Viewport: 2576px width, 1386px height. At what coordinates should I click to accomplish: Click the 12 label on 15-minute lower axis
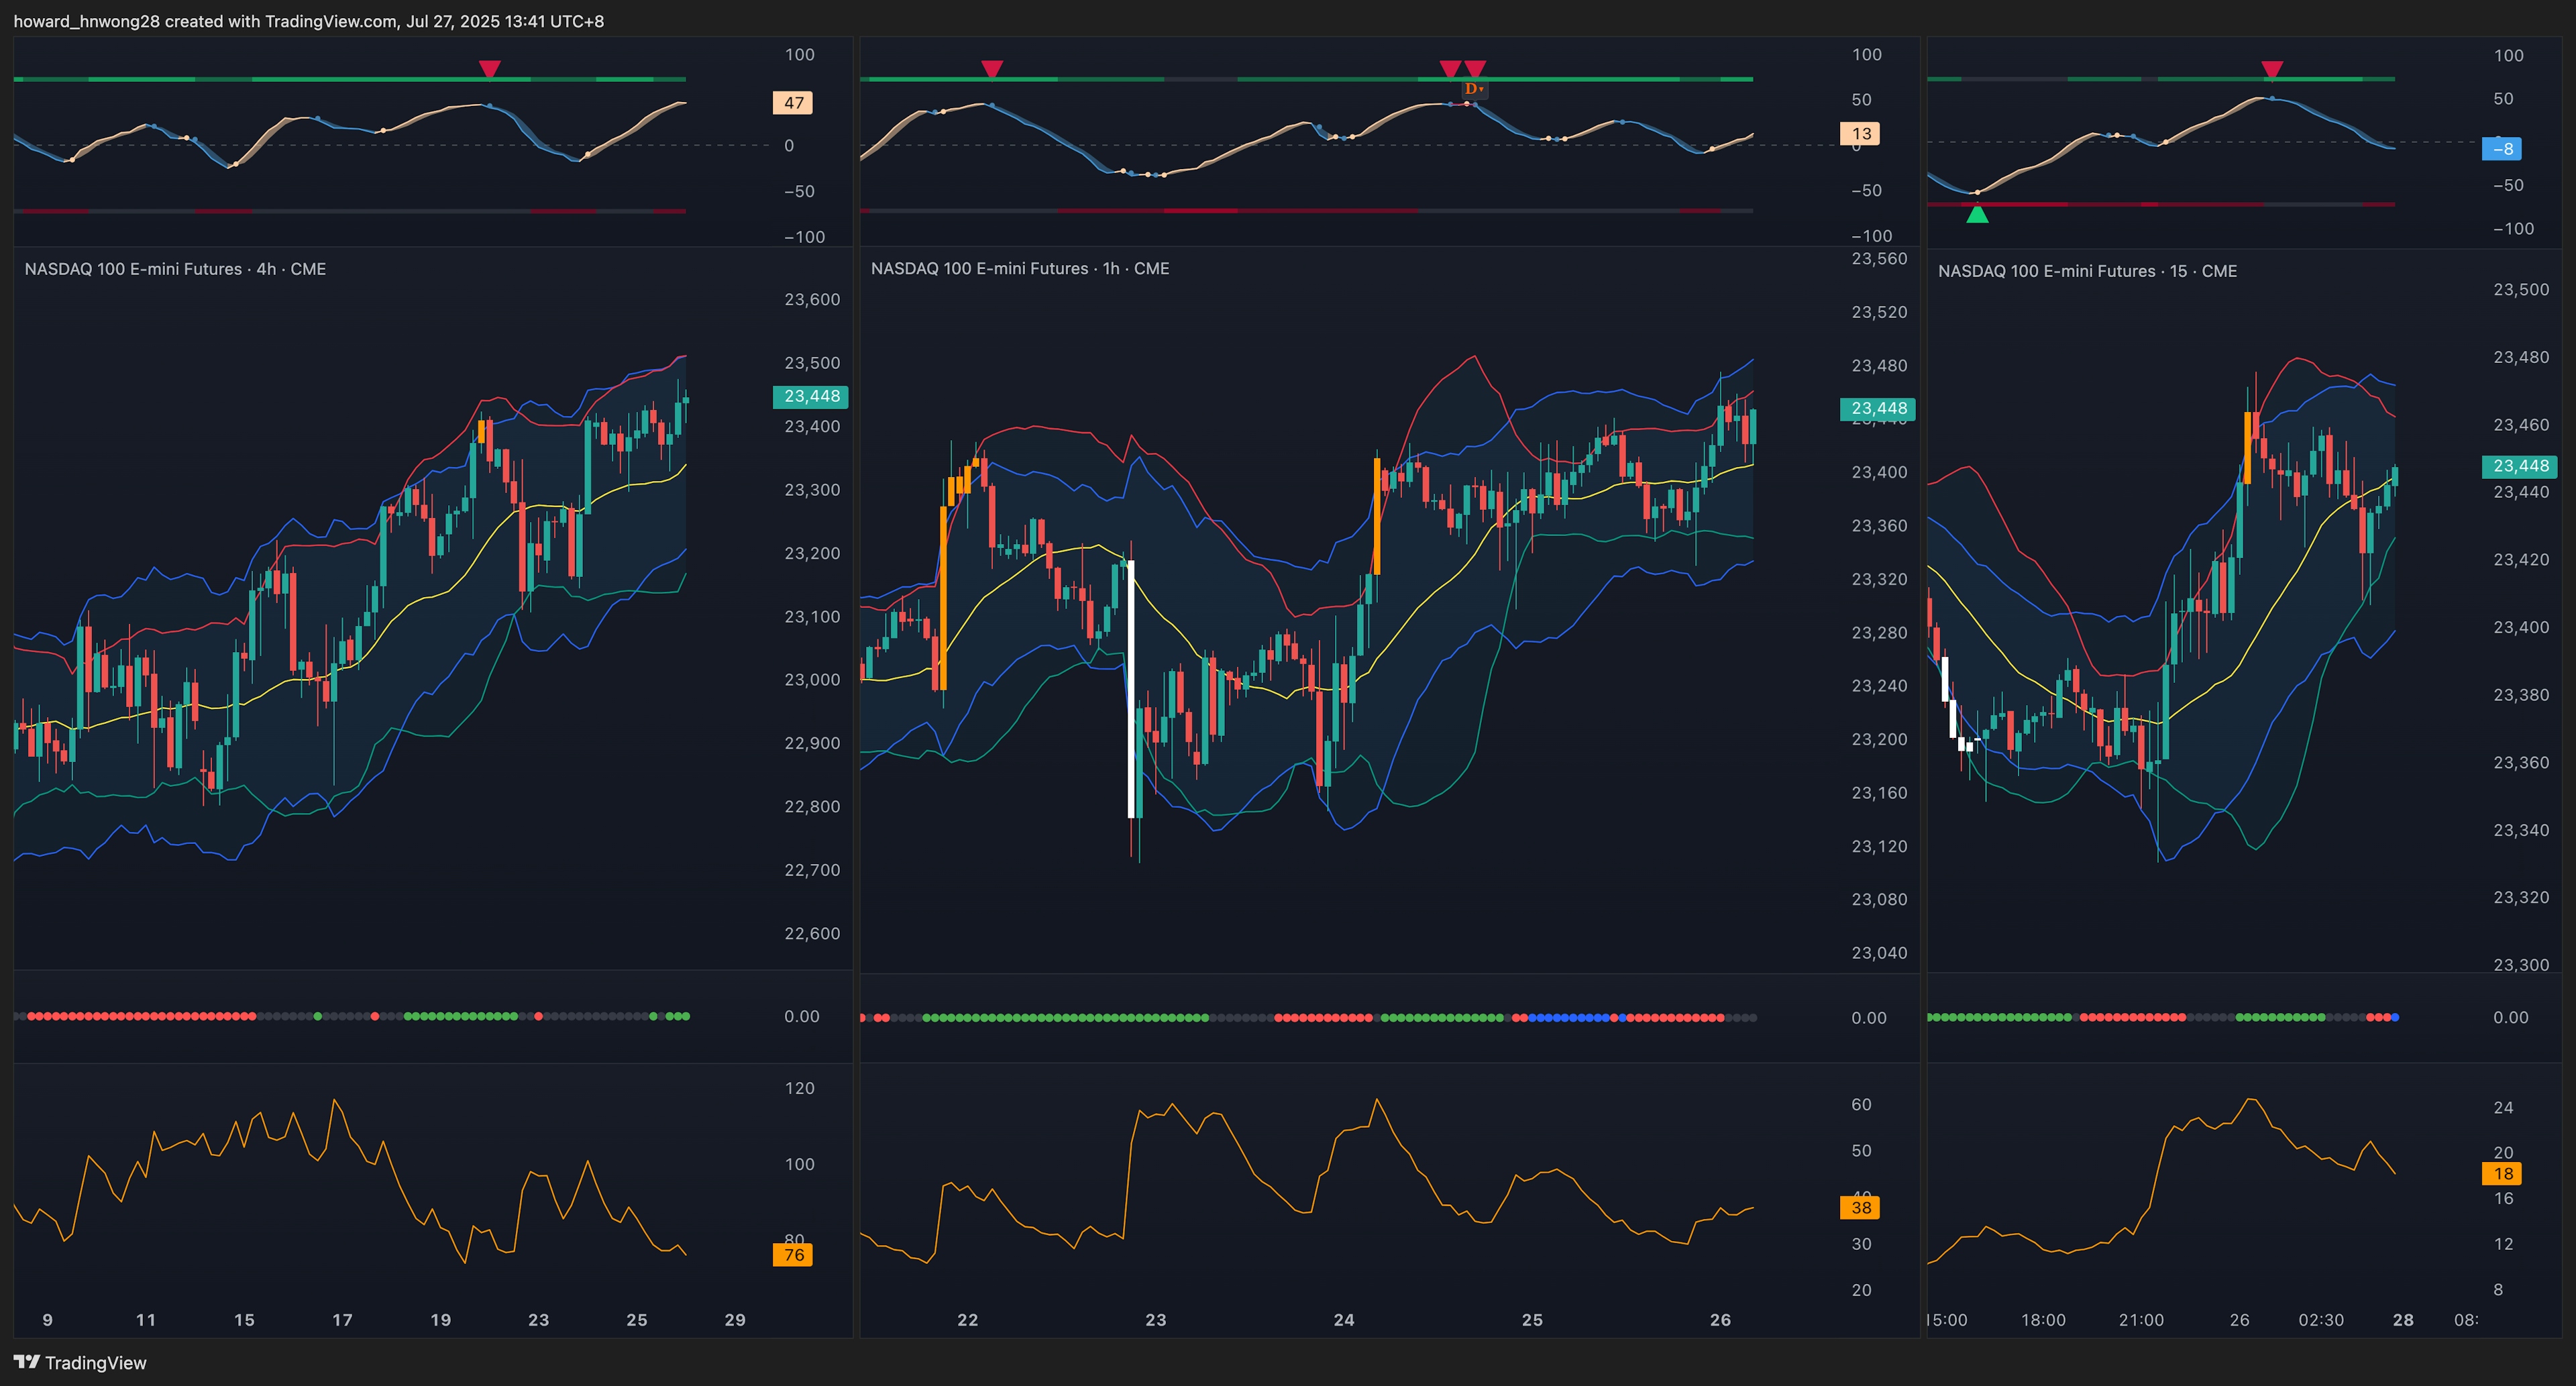[x=2503, y=1244]
